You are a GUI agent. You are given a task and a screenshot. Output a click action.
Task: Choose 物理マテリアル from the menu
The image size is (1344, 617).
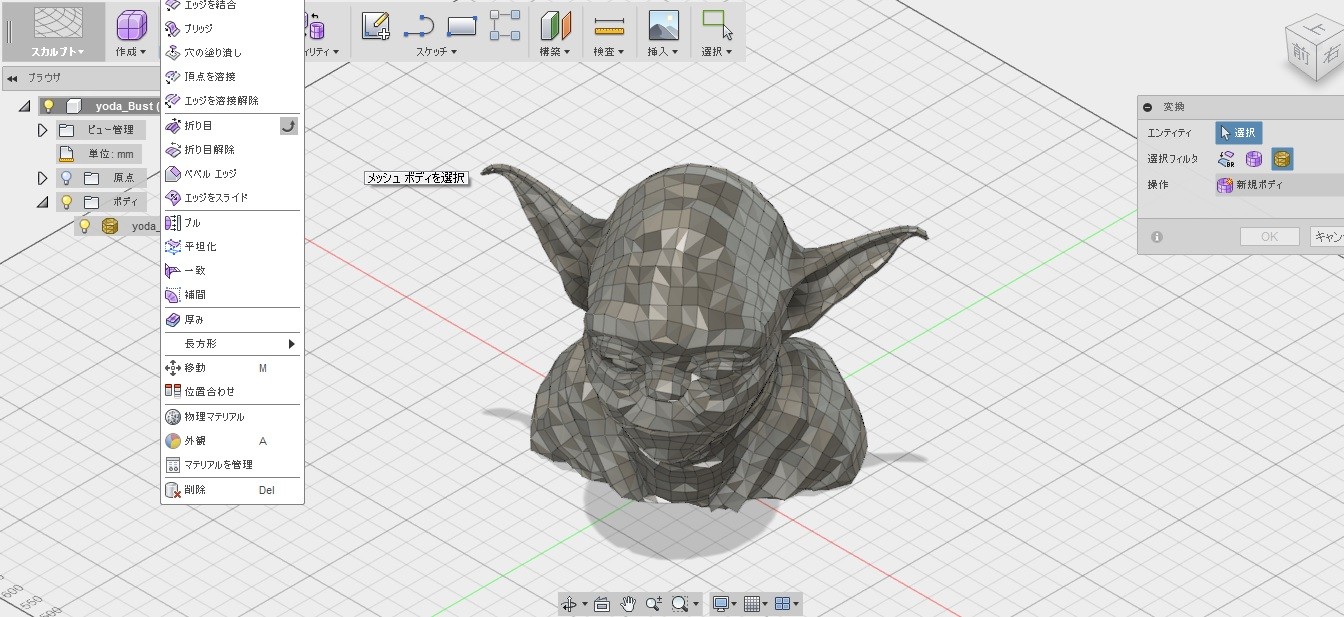coord(232,417)
